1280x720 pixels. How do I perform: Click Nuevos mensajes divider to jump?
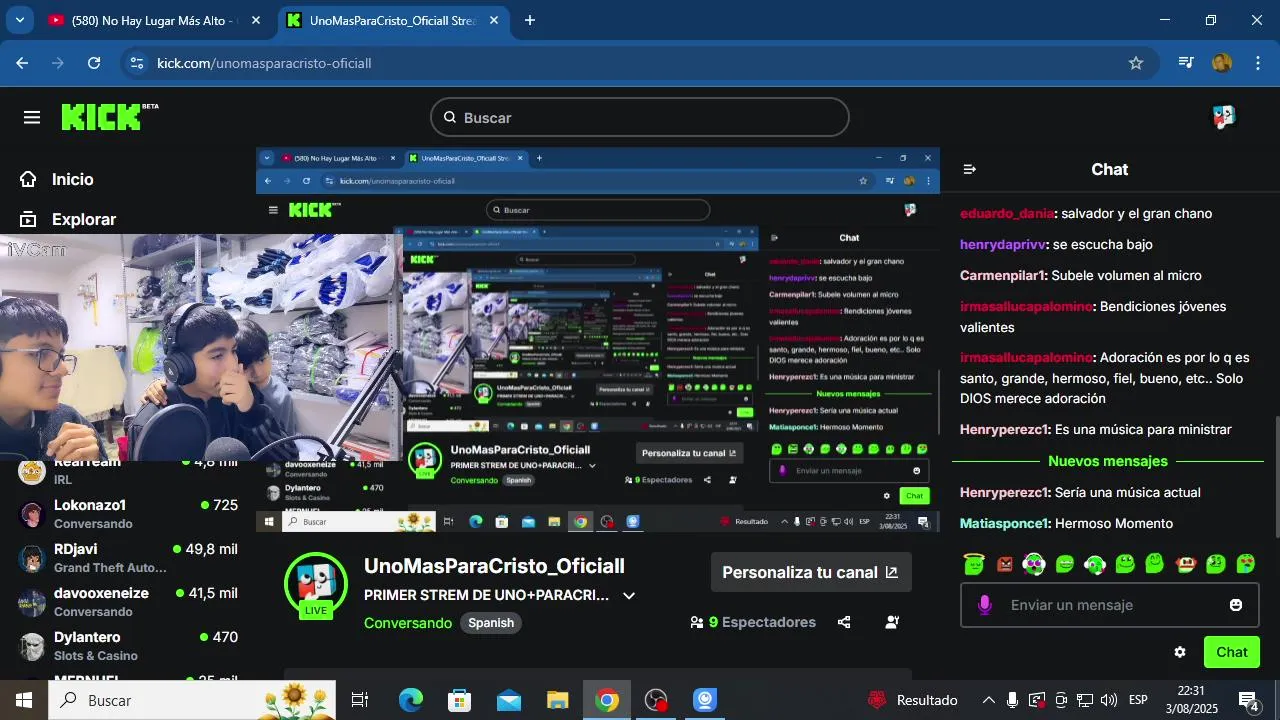[1108, 461]
